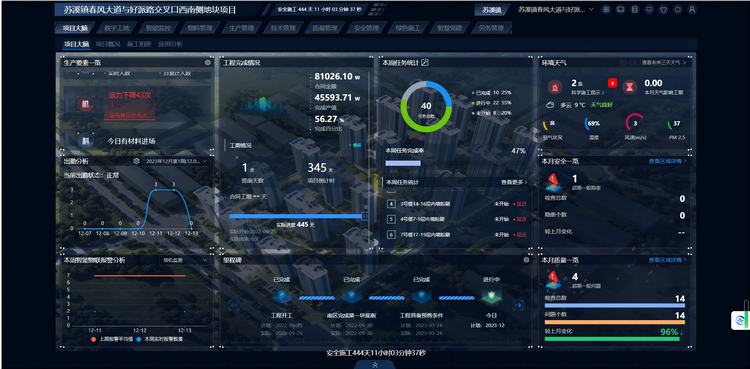Click the red alarm light icon in 环境天气
Viewport: 750px width, 369px height.
tap(555, 87)
